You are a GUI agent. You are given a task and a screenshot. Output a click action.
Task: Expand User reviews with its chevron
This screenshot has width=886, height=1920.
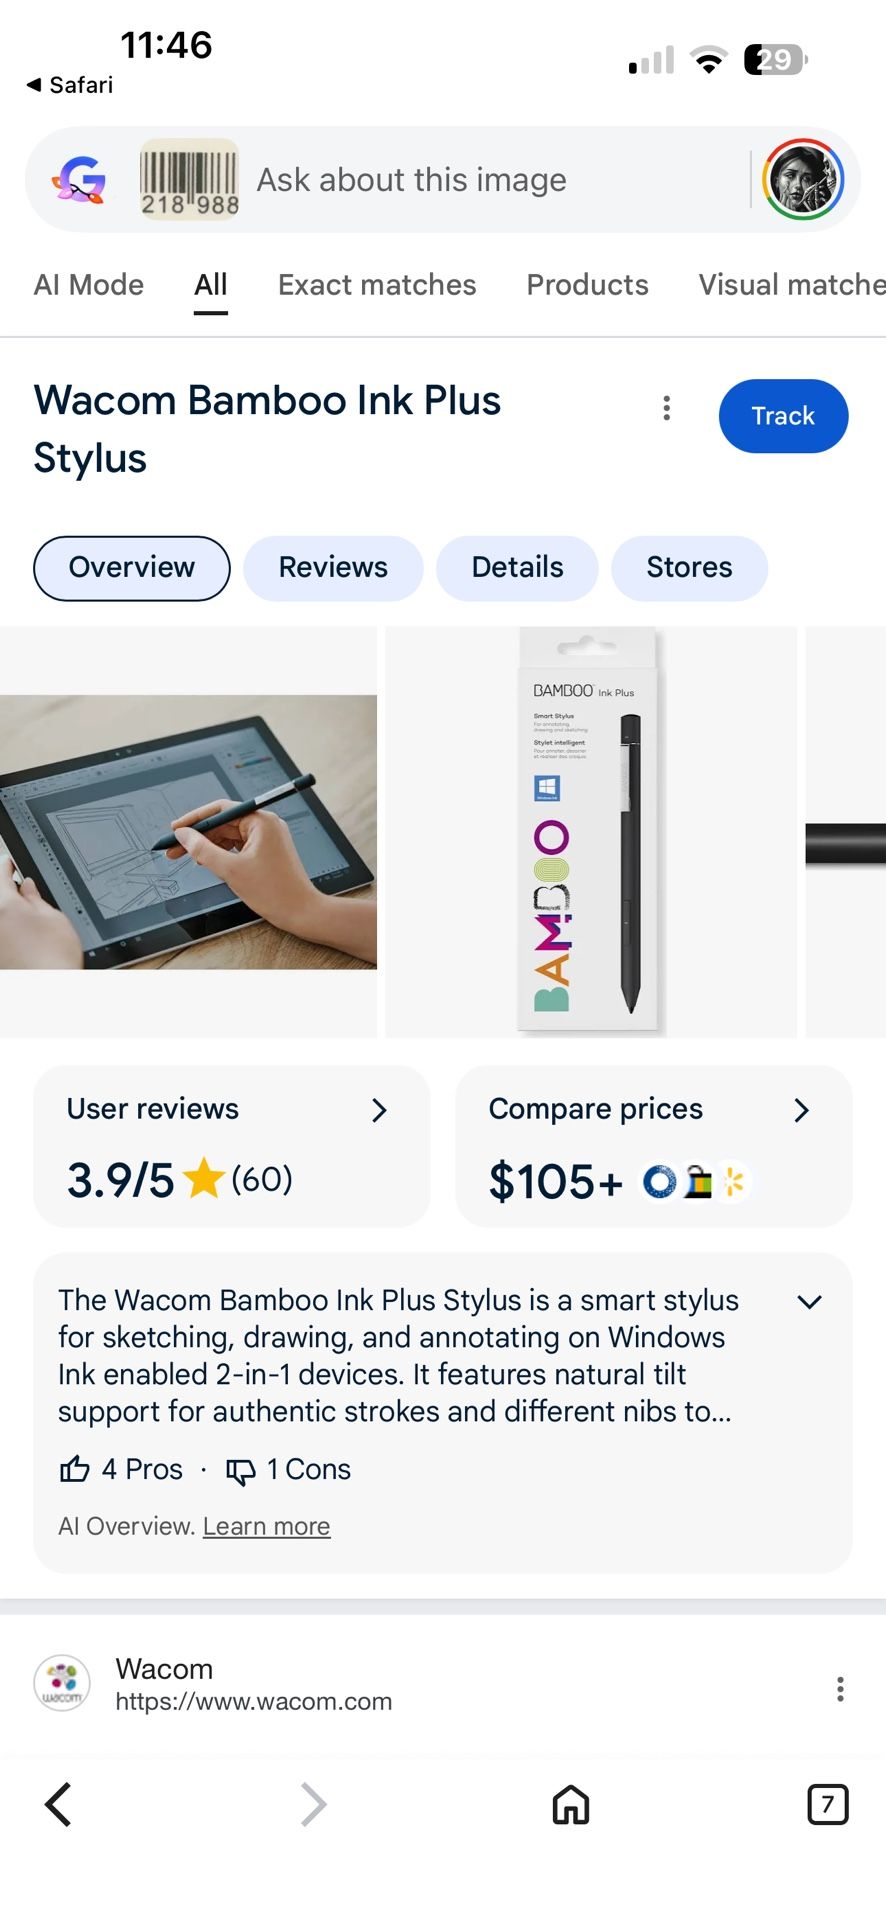(x=379, y=1110)
